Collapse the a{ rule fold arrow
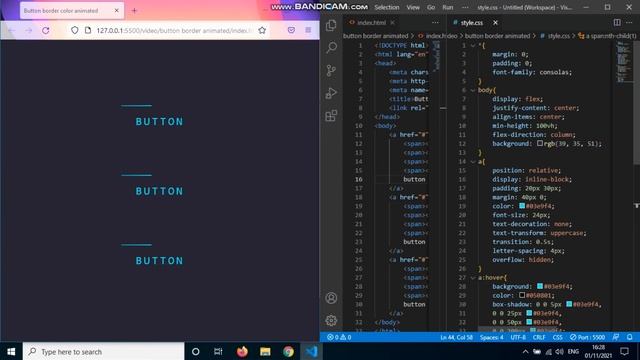 tap(473, 162)
